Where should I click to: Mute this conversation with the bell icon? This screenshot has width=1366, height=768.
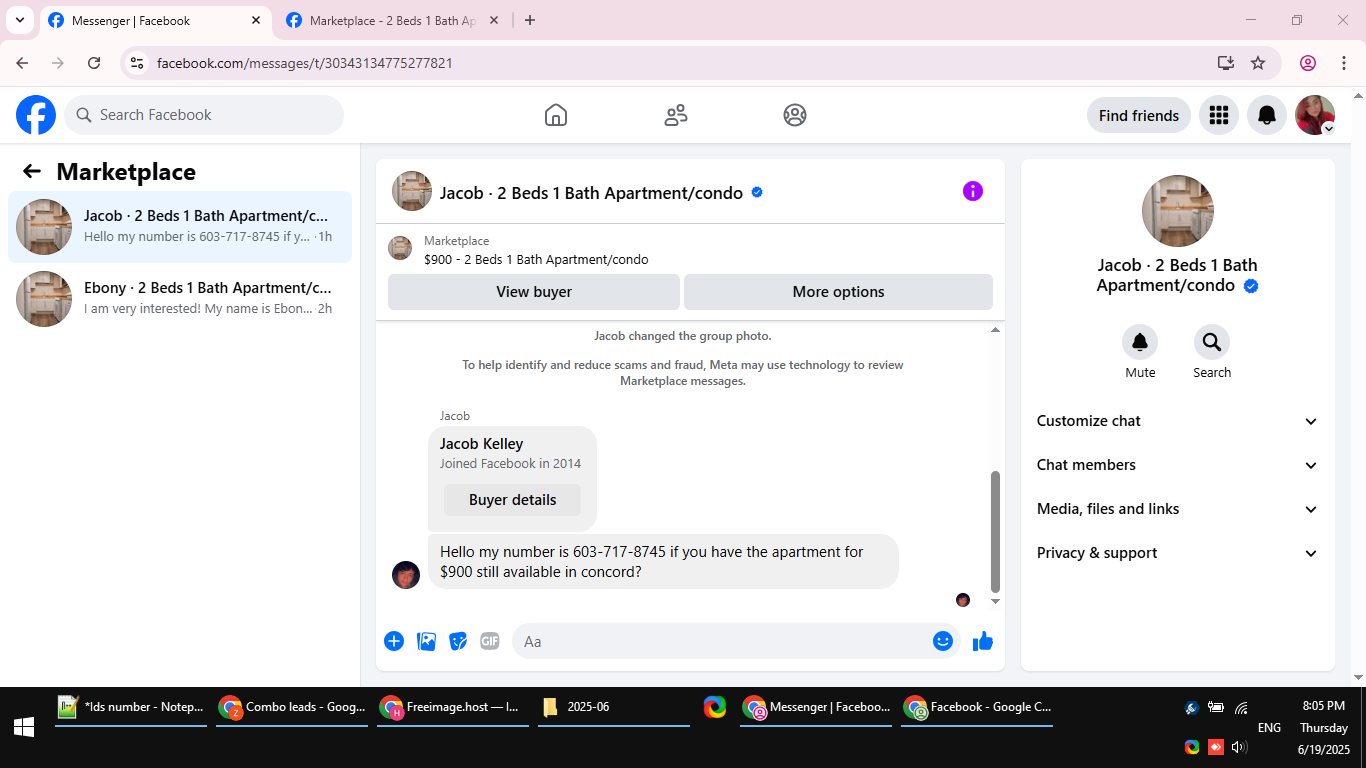[x=1140, y=343]
